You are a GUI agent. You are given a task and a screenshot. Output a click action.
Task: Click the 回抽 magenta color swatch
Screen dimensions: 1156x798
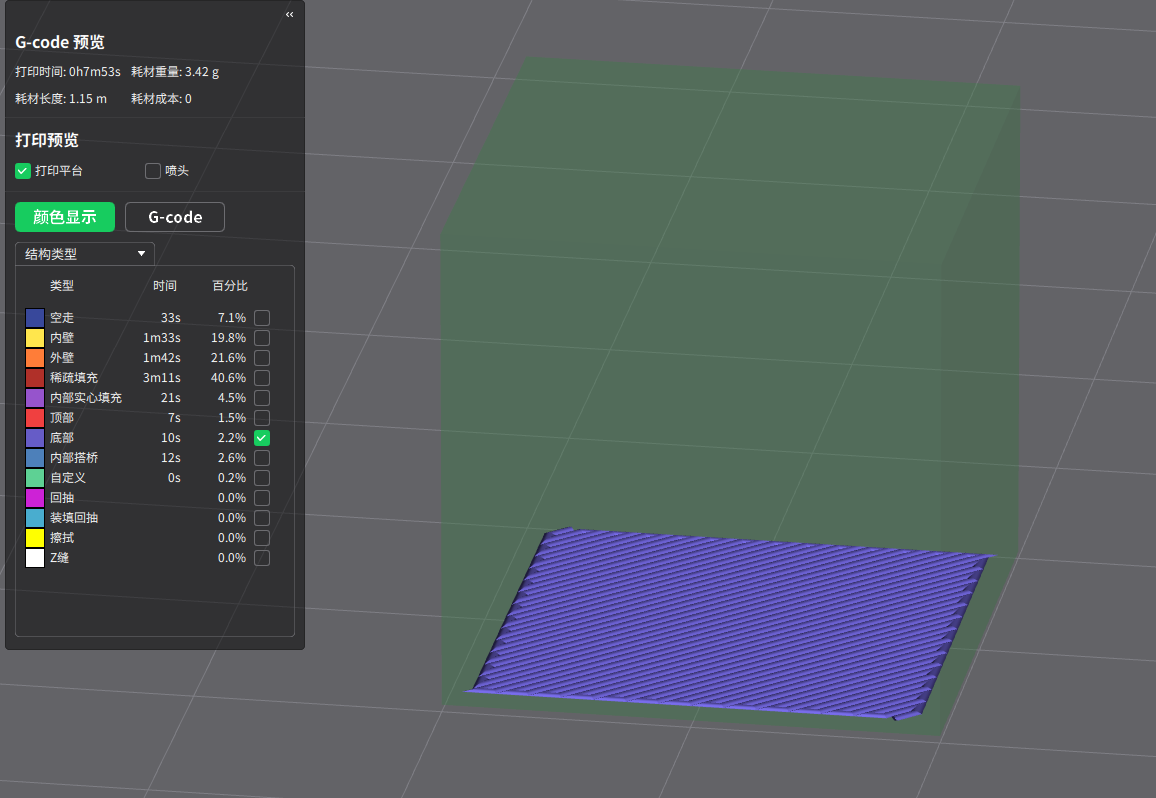pyautogui.click(x=35, y=498)
